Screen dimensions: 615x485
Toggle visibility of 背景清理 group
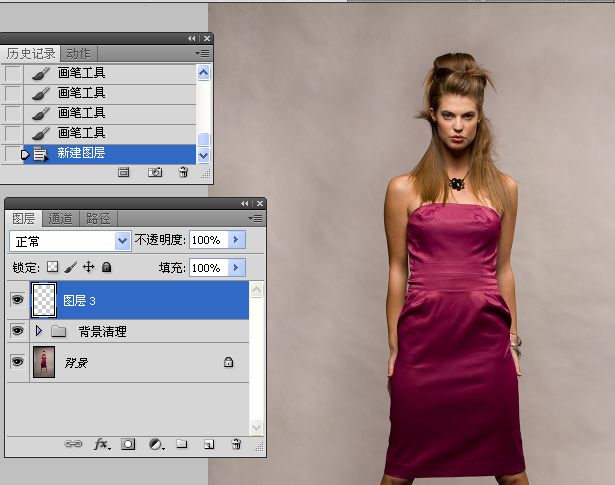pos(17,331)
